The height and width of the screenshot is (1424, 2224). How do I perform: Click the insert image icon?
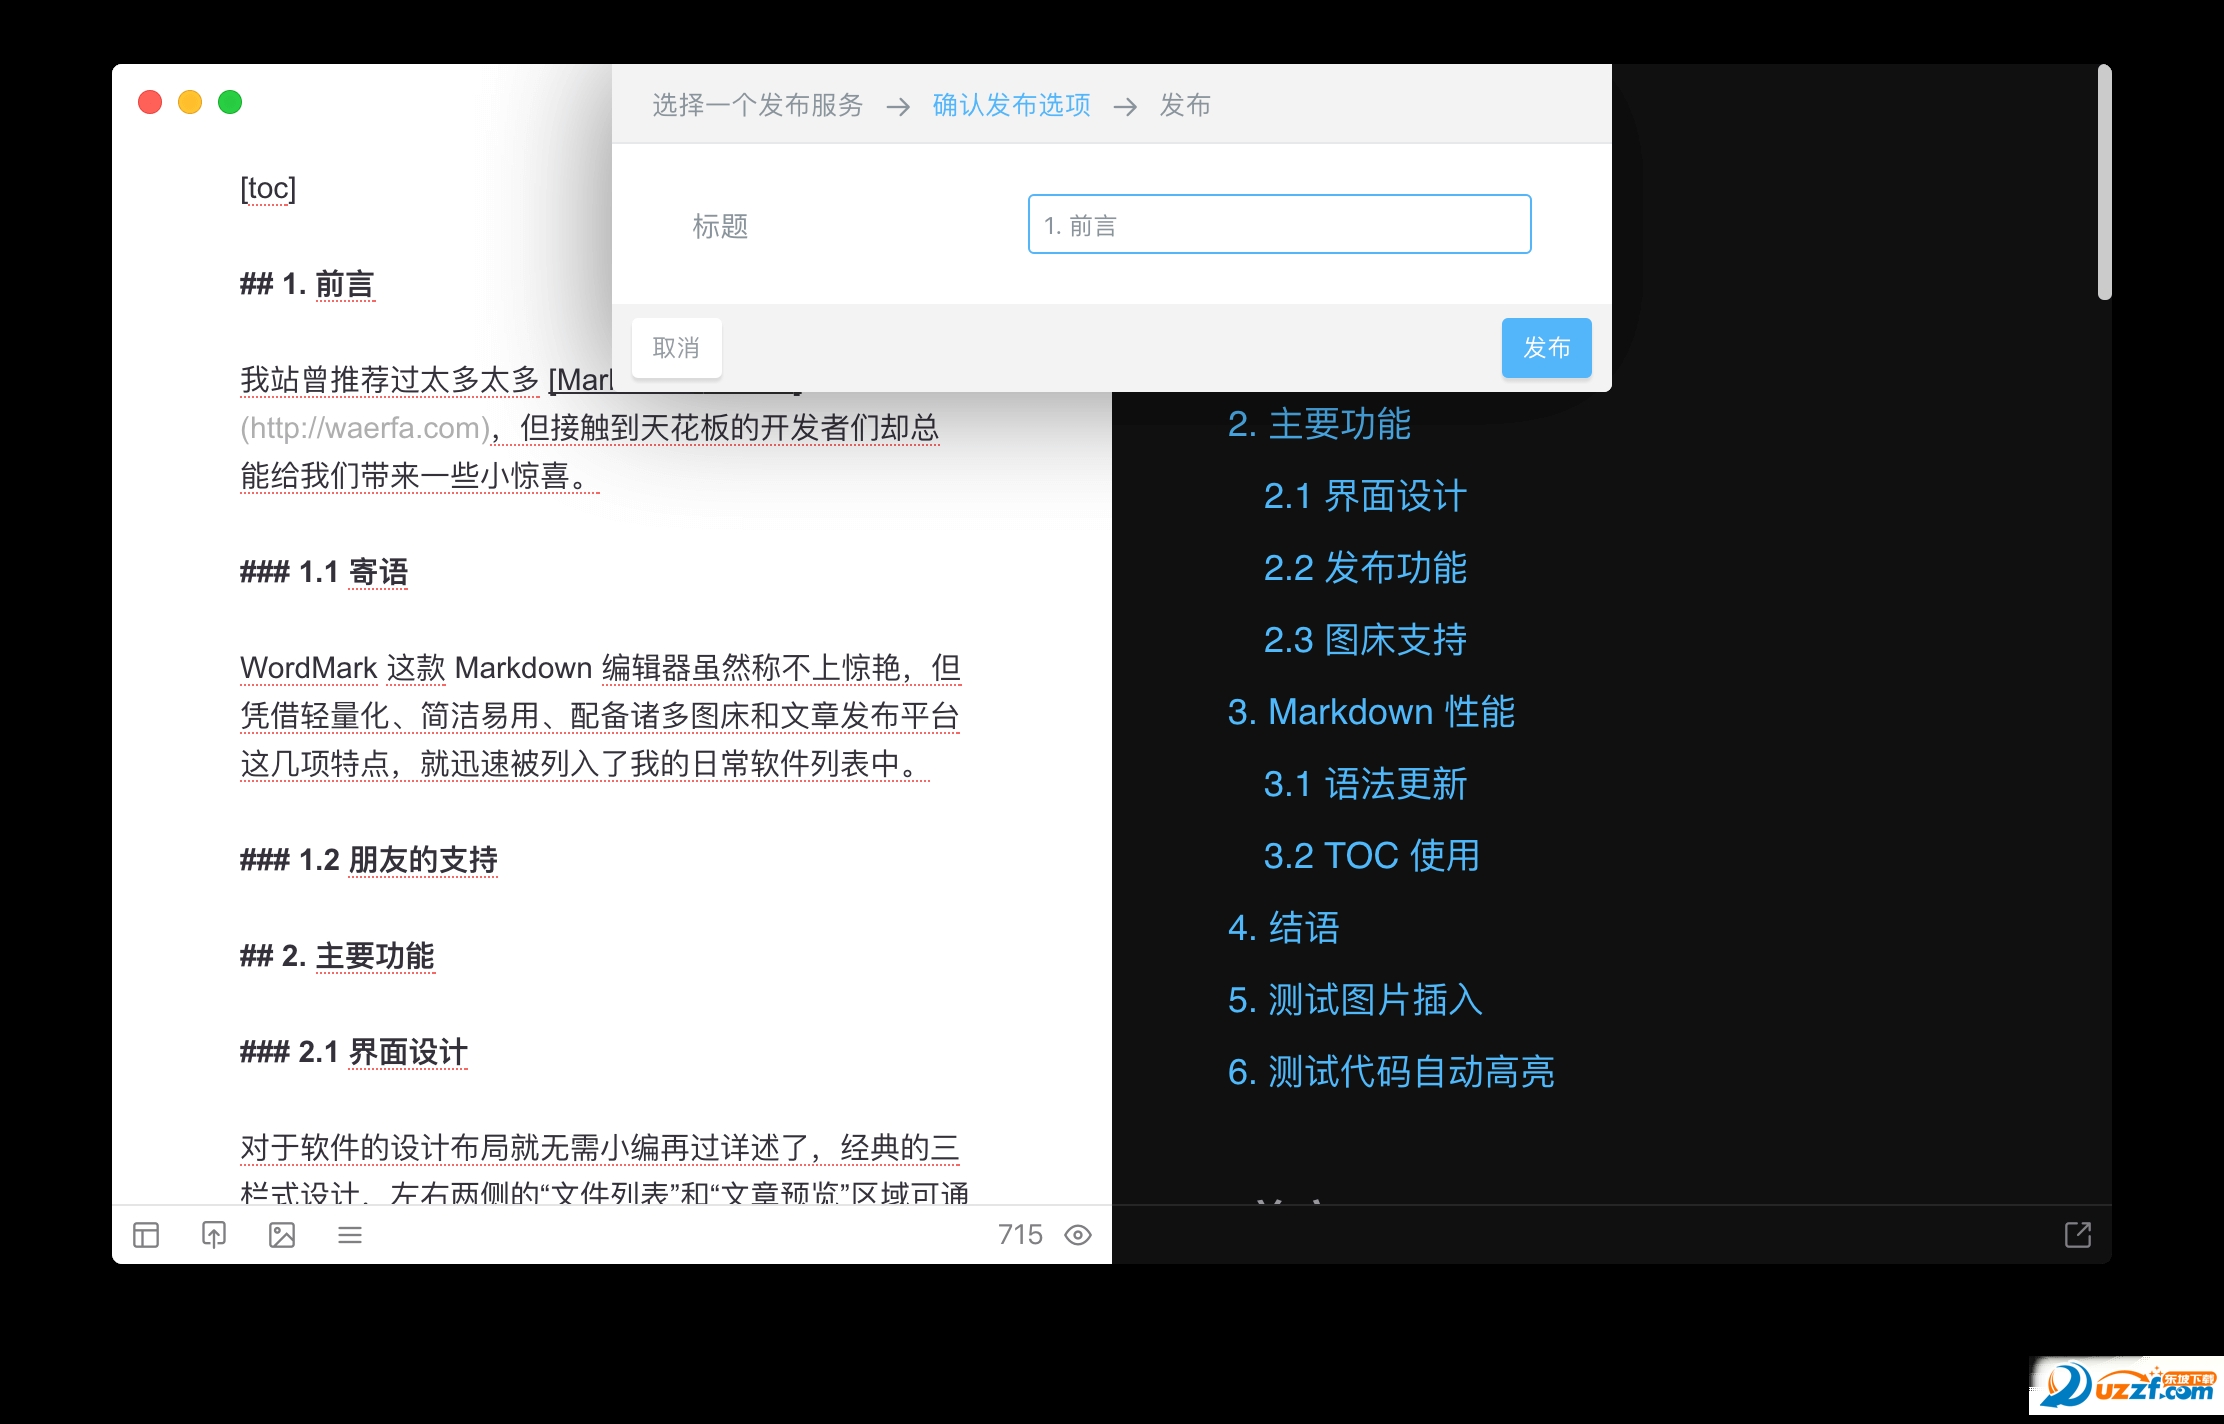[282, 1235]
